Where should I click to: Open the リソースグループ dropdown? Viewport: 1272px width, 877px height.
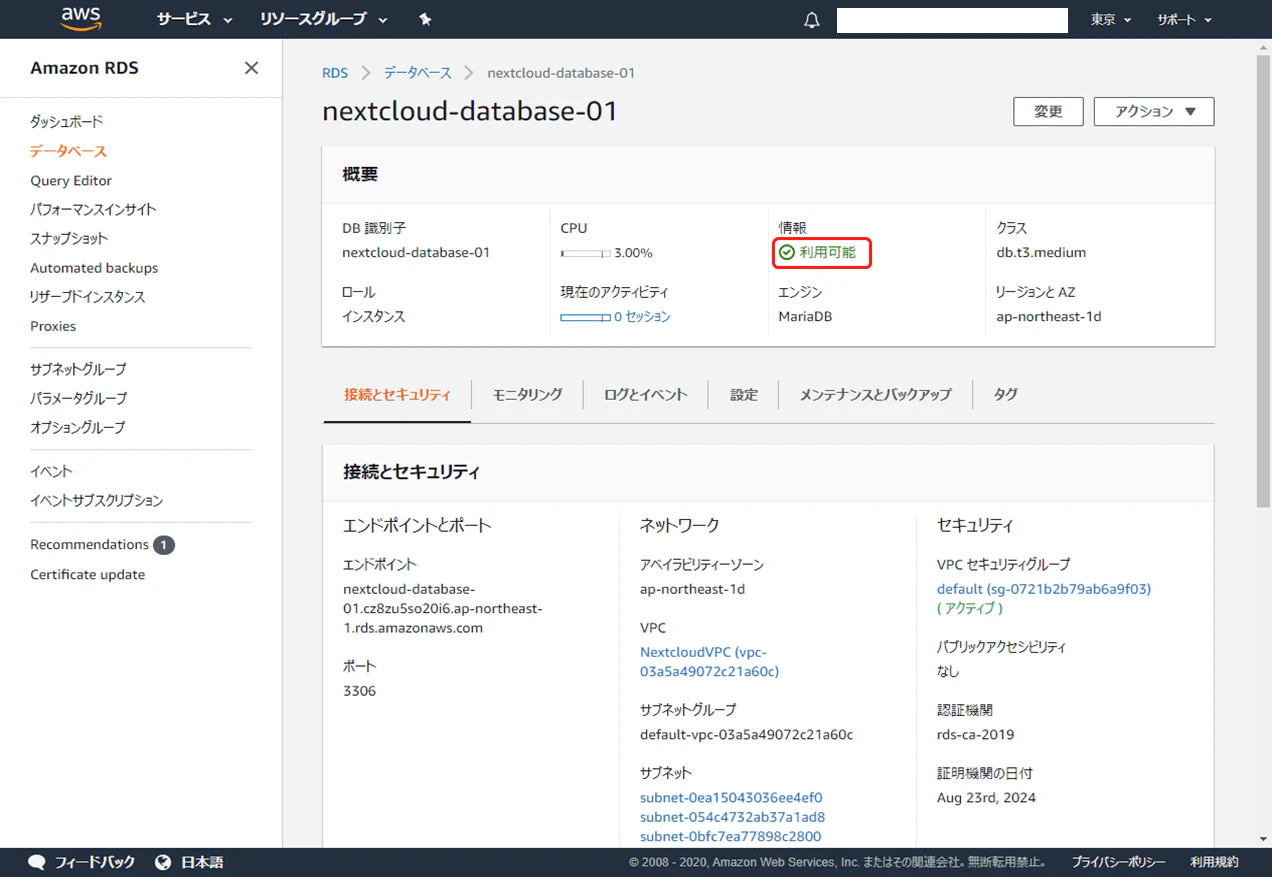326,20
